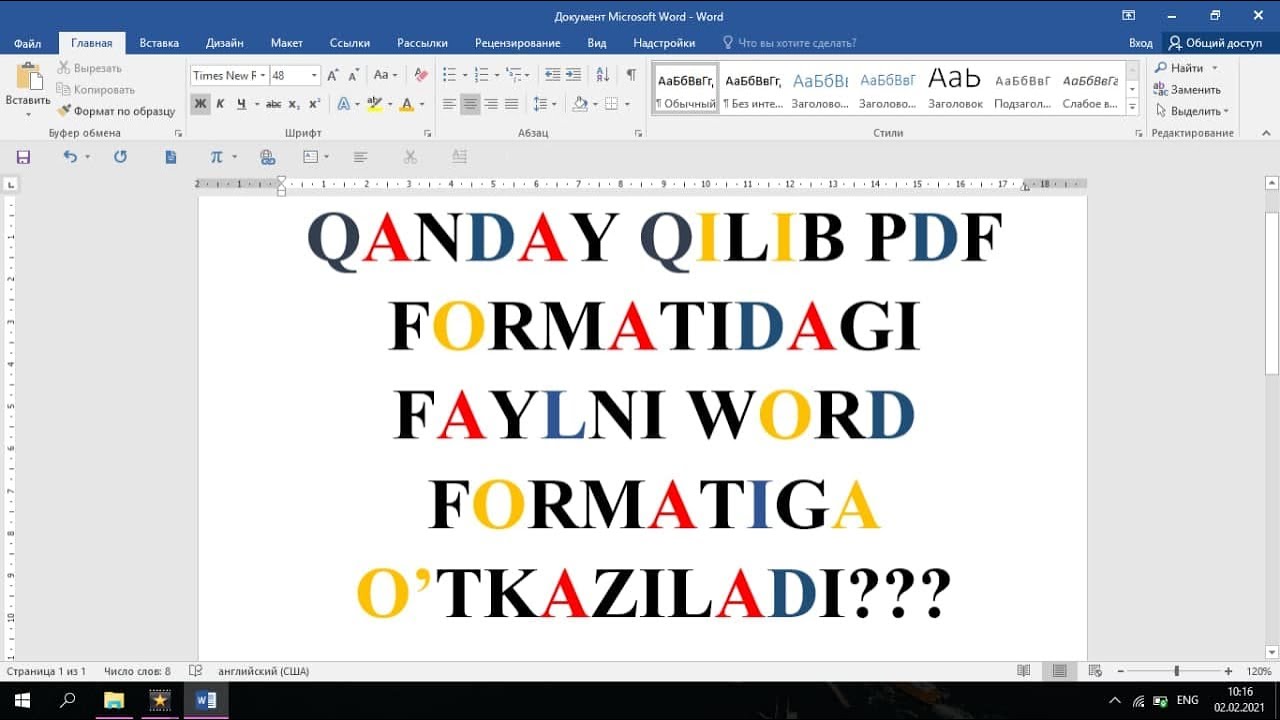Click the Paste clipboard icon
This screenshot has width=1280, height=720.
click(x=28, y=77)
